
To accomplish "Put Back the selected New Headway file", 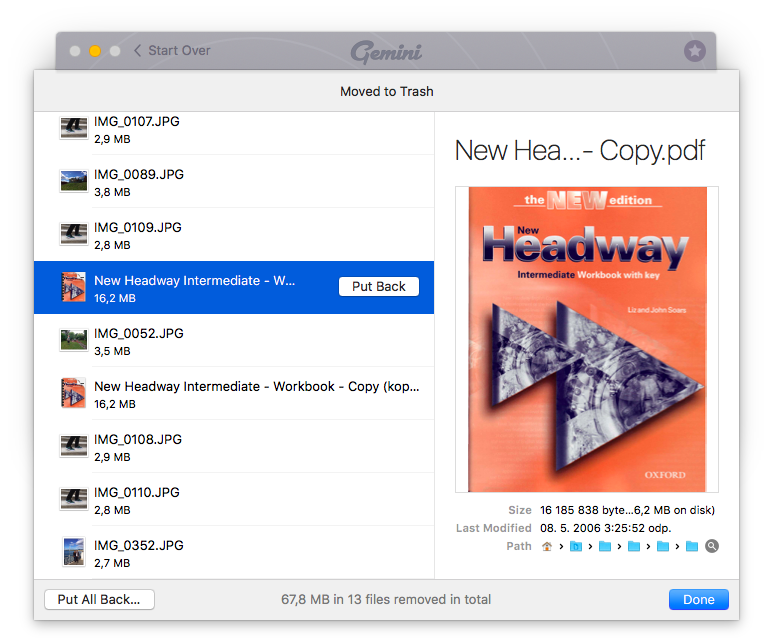I will [379, 287].
